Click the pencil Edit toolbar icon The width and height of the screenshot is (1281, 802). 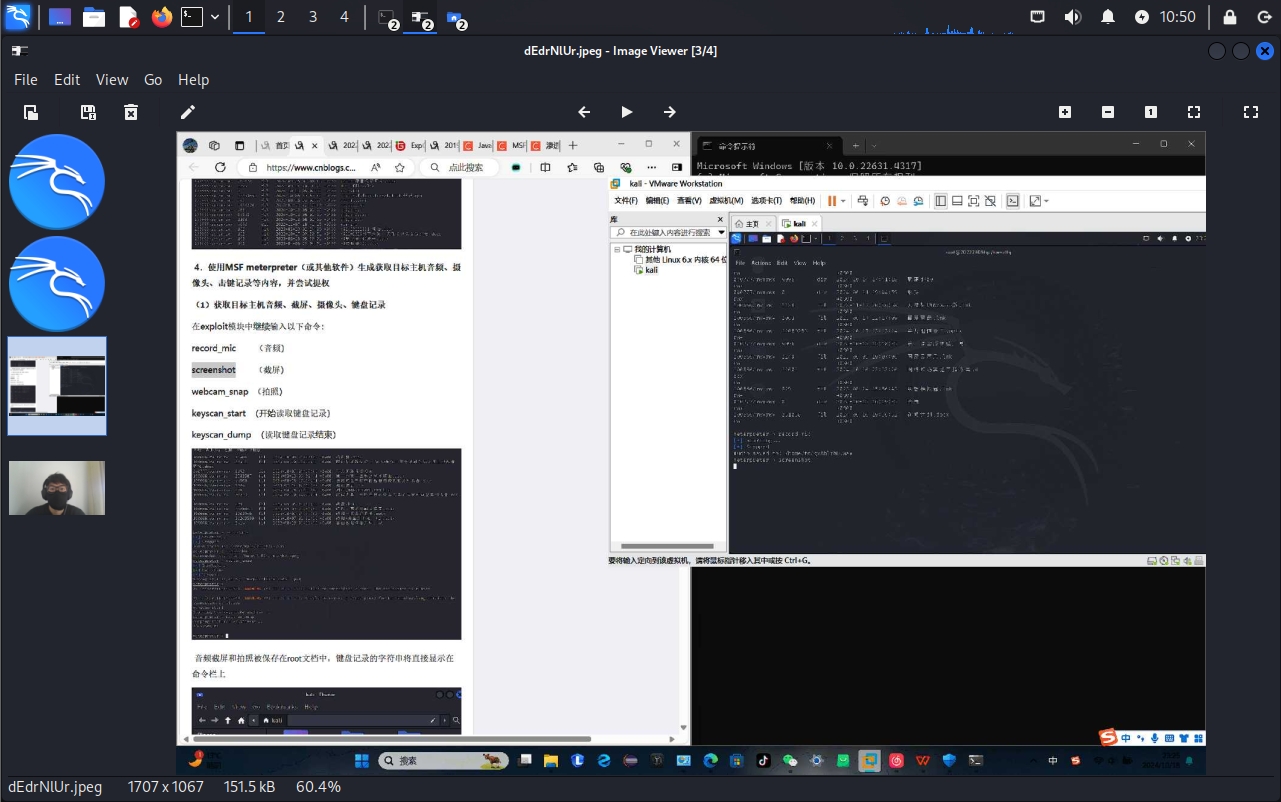click(x=187, y=112)
